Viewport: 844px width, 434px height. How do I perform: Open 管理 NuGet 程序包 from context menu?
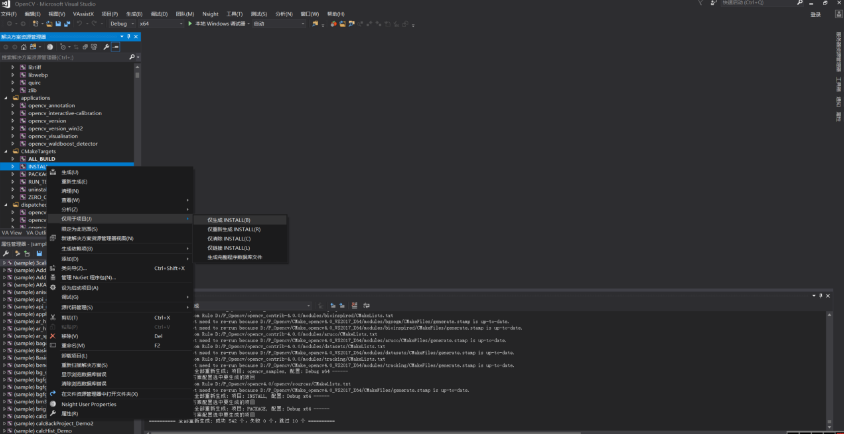tap(119, 278)
